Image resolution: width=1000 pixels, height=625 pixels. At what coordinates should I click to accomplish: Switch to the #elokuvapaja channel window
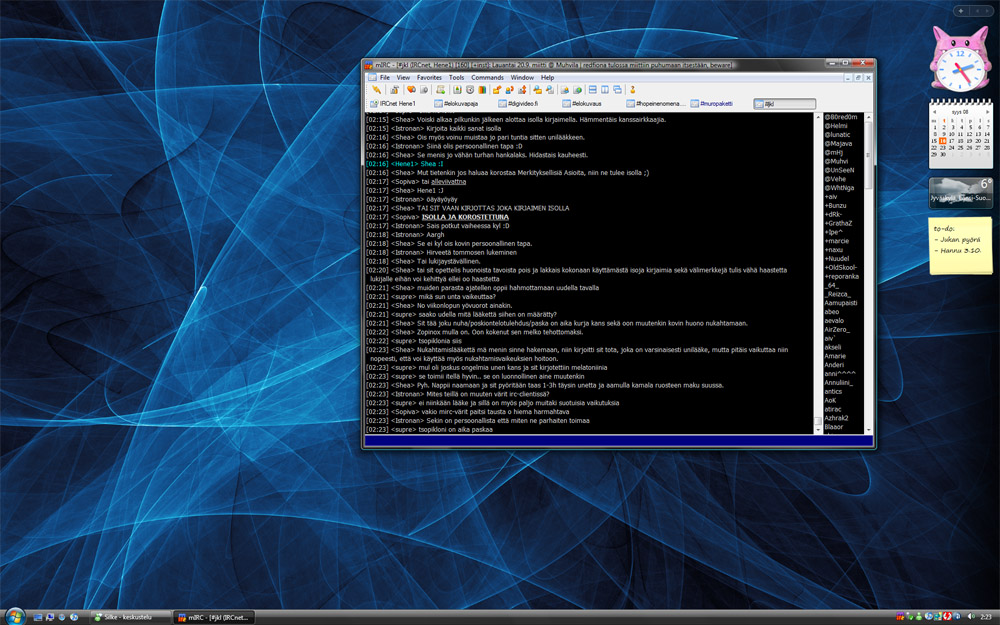point(459,103)
